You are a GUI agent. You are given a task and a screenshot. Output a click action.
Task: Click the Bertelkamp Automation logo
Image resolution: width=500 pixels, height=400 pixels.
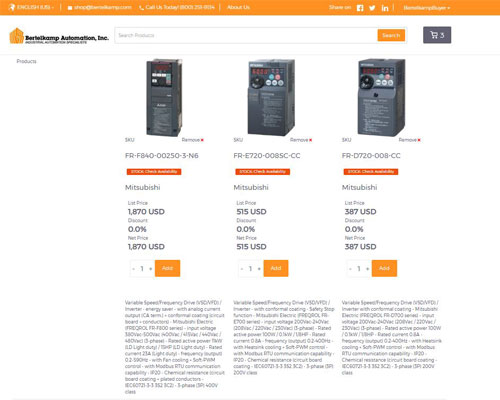pos(59,36)
